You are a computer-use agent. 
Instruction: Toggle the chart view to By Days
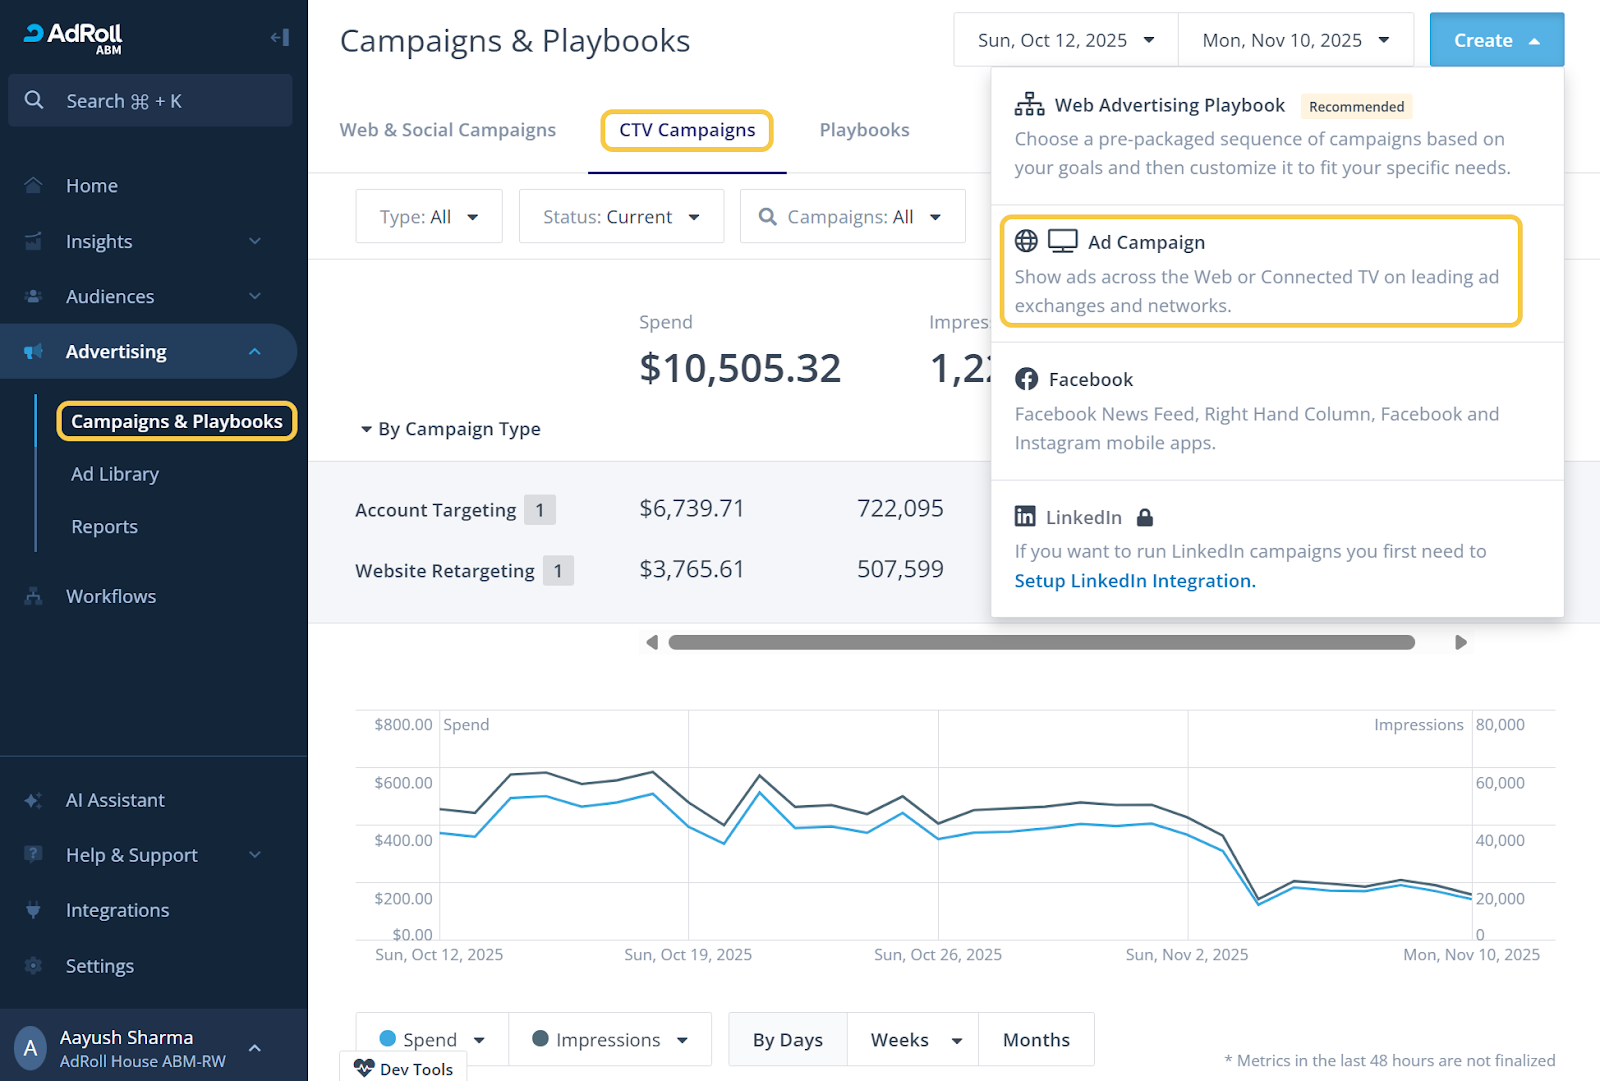[x=787, y=1040]
